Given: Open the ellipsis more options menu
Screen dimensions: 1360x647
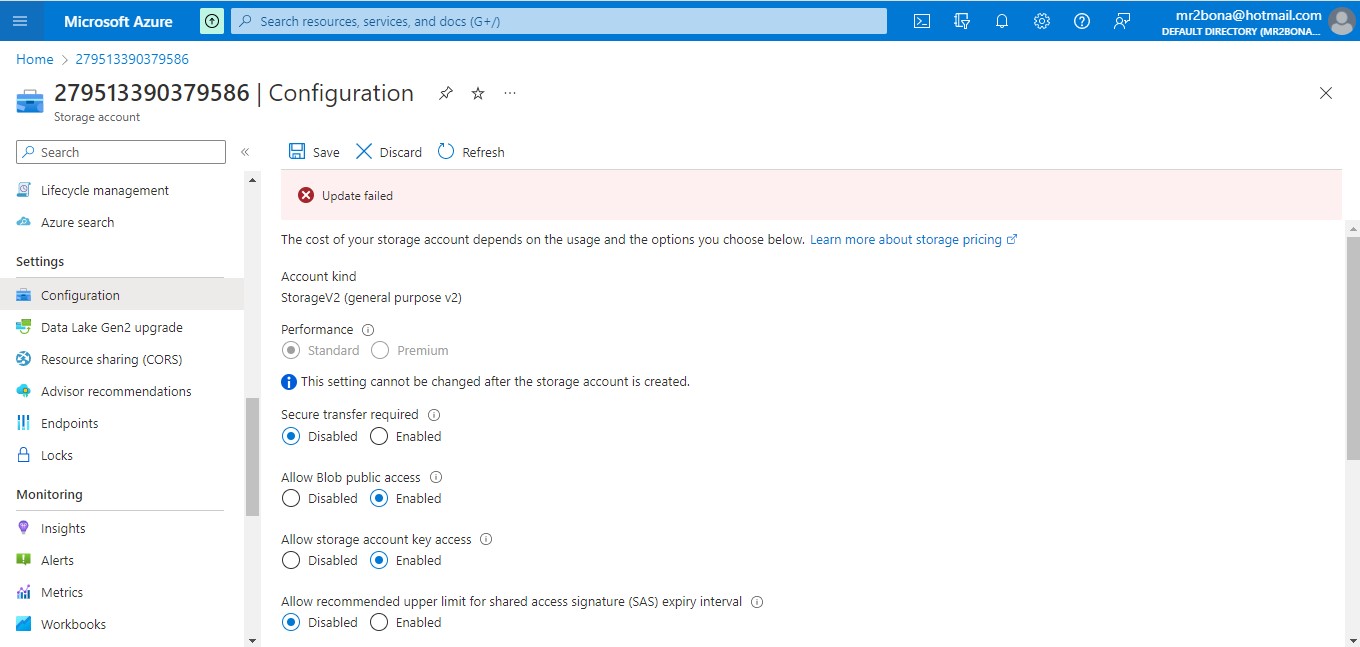Looking at the screenshot, I should coord(509,93).
